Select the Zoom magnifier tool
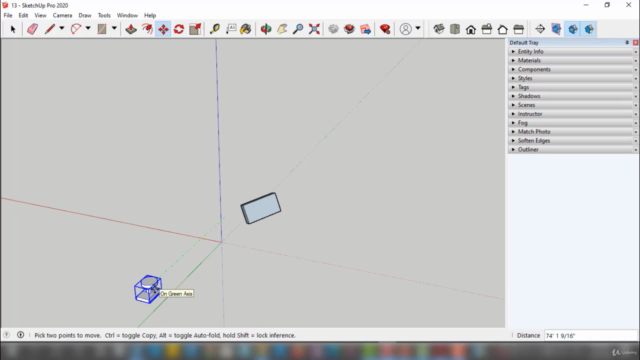 (x=298, y=29)
